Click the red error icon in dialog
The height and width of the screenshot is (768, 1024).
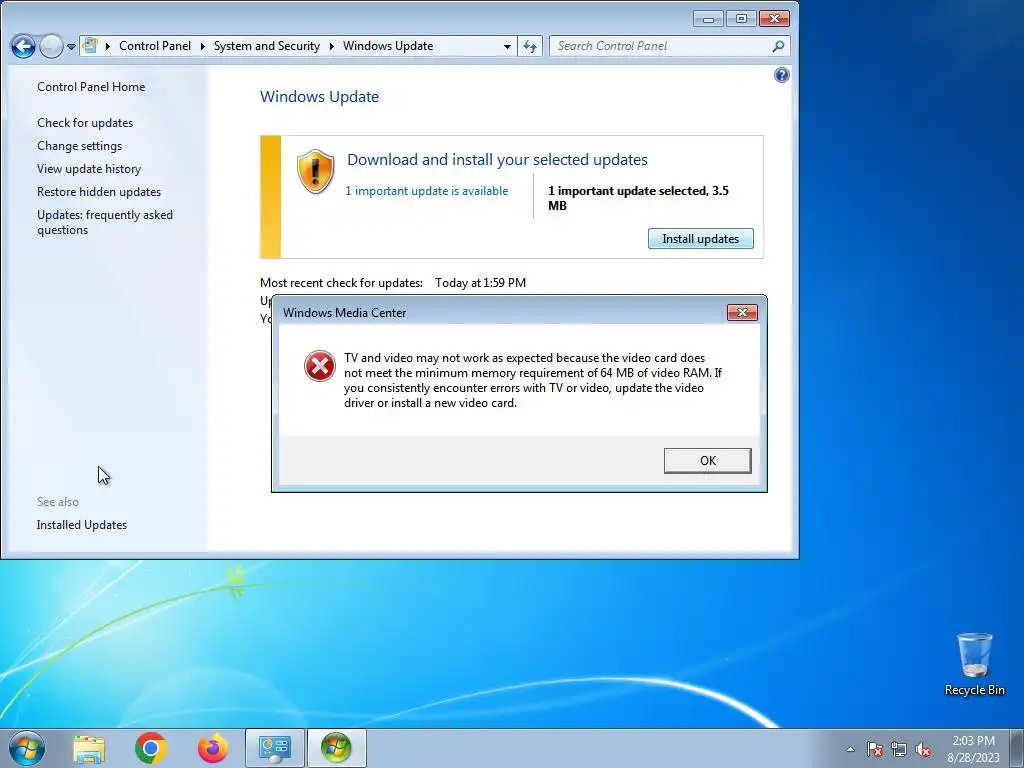(320, 366)
